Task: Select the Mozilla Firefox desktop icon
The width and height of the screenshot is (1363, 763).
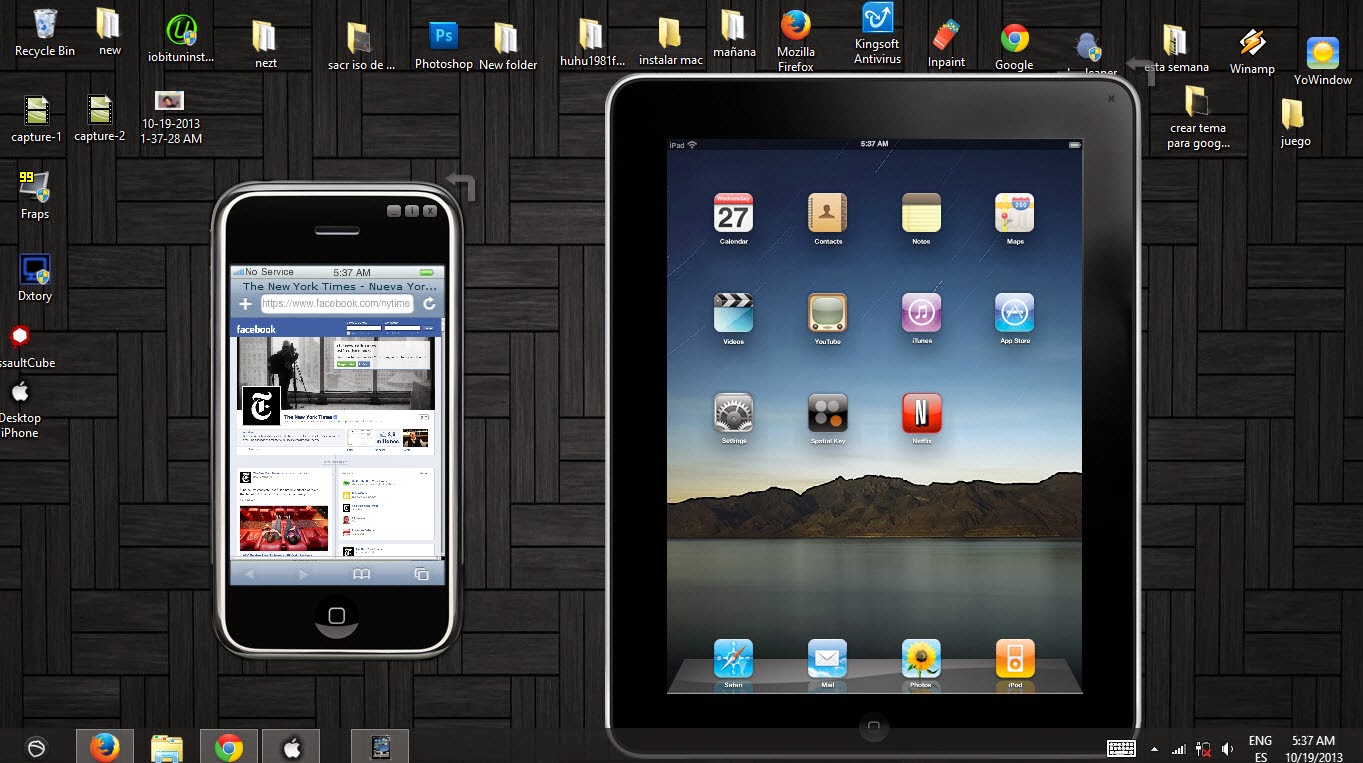Action: (x=796, y=41)
